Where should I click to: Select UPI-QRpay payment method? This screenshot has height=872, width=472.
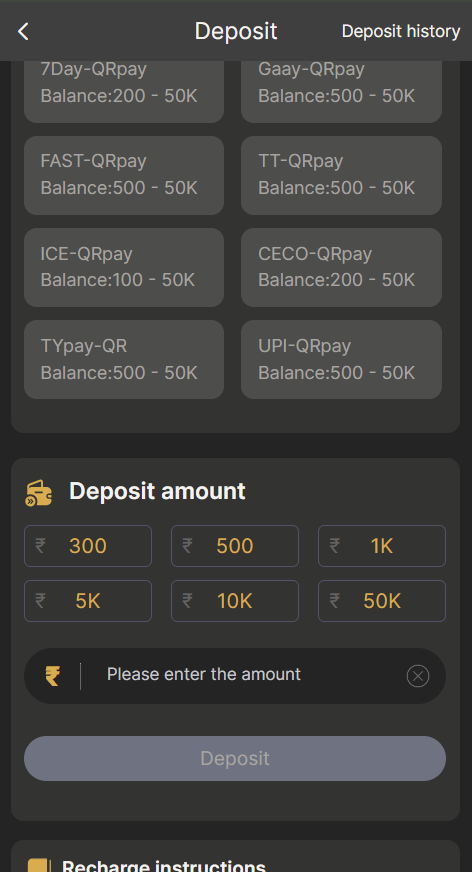(341, 359)
